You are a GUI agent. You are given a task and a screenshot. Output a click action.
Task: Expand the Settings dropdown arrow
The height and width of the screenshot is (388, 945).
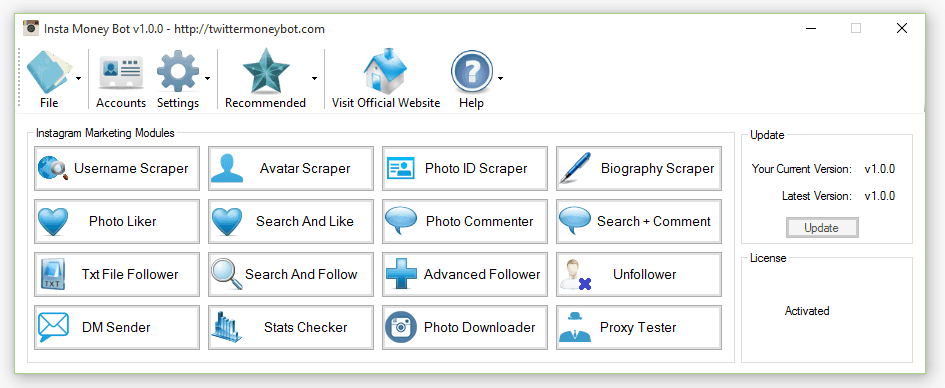click(x=207, y=78)
